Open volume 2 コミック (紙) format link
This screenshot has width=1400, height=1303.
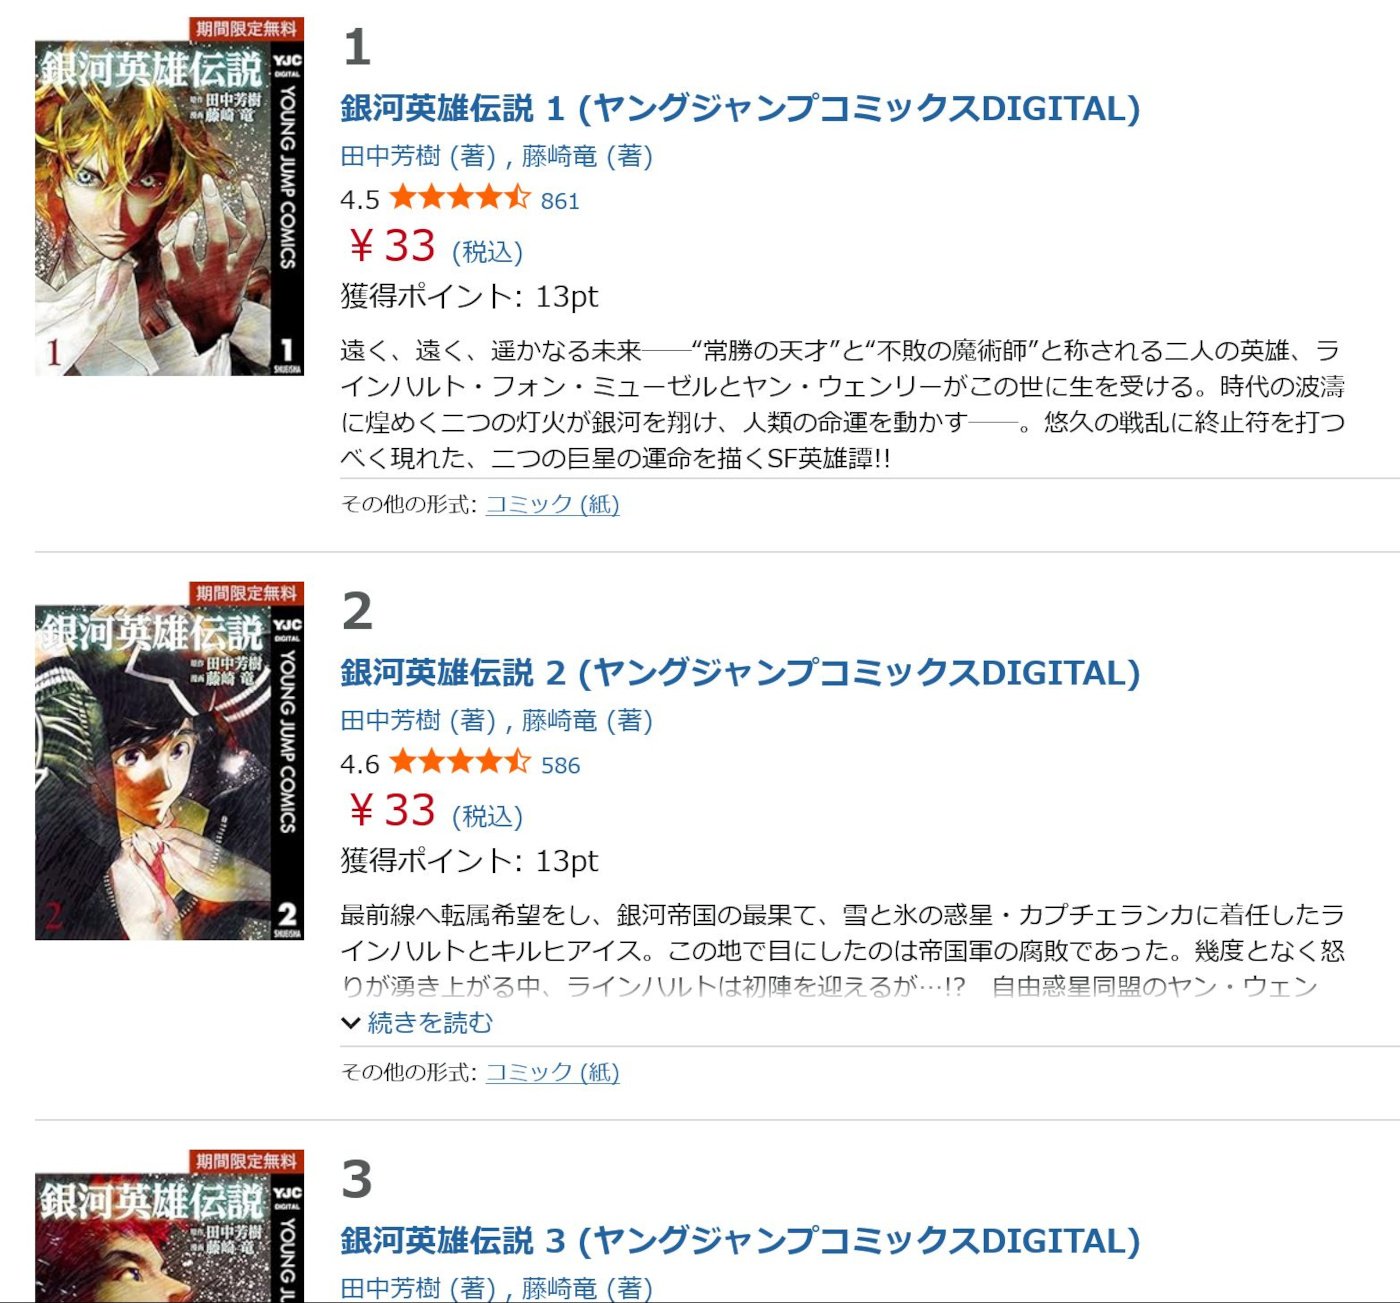click(x=552, y=1072)
